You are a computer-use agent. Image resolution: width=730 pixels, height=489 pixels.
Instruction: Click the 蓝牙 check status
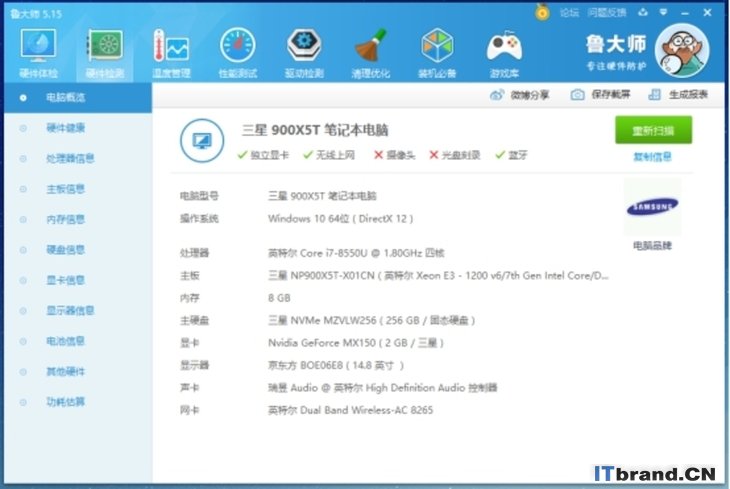point(511,155)
